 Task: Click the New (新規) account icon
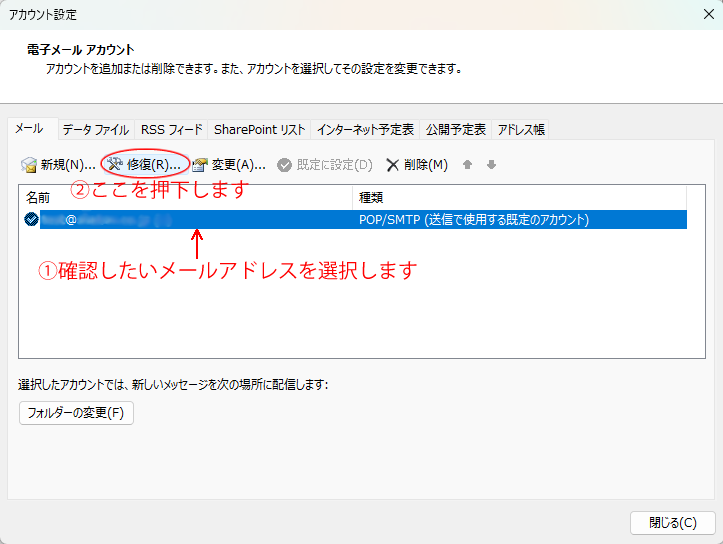(x=29, y=165)
